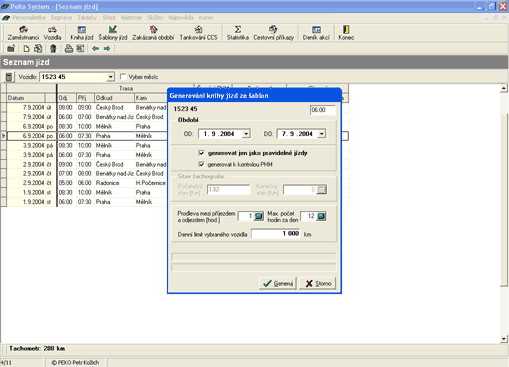Image resolution: width=509 pixels, height=367 pixels.
Task: Click the Tankování CCS icon
Action: click(x=198, y=33)
